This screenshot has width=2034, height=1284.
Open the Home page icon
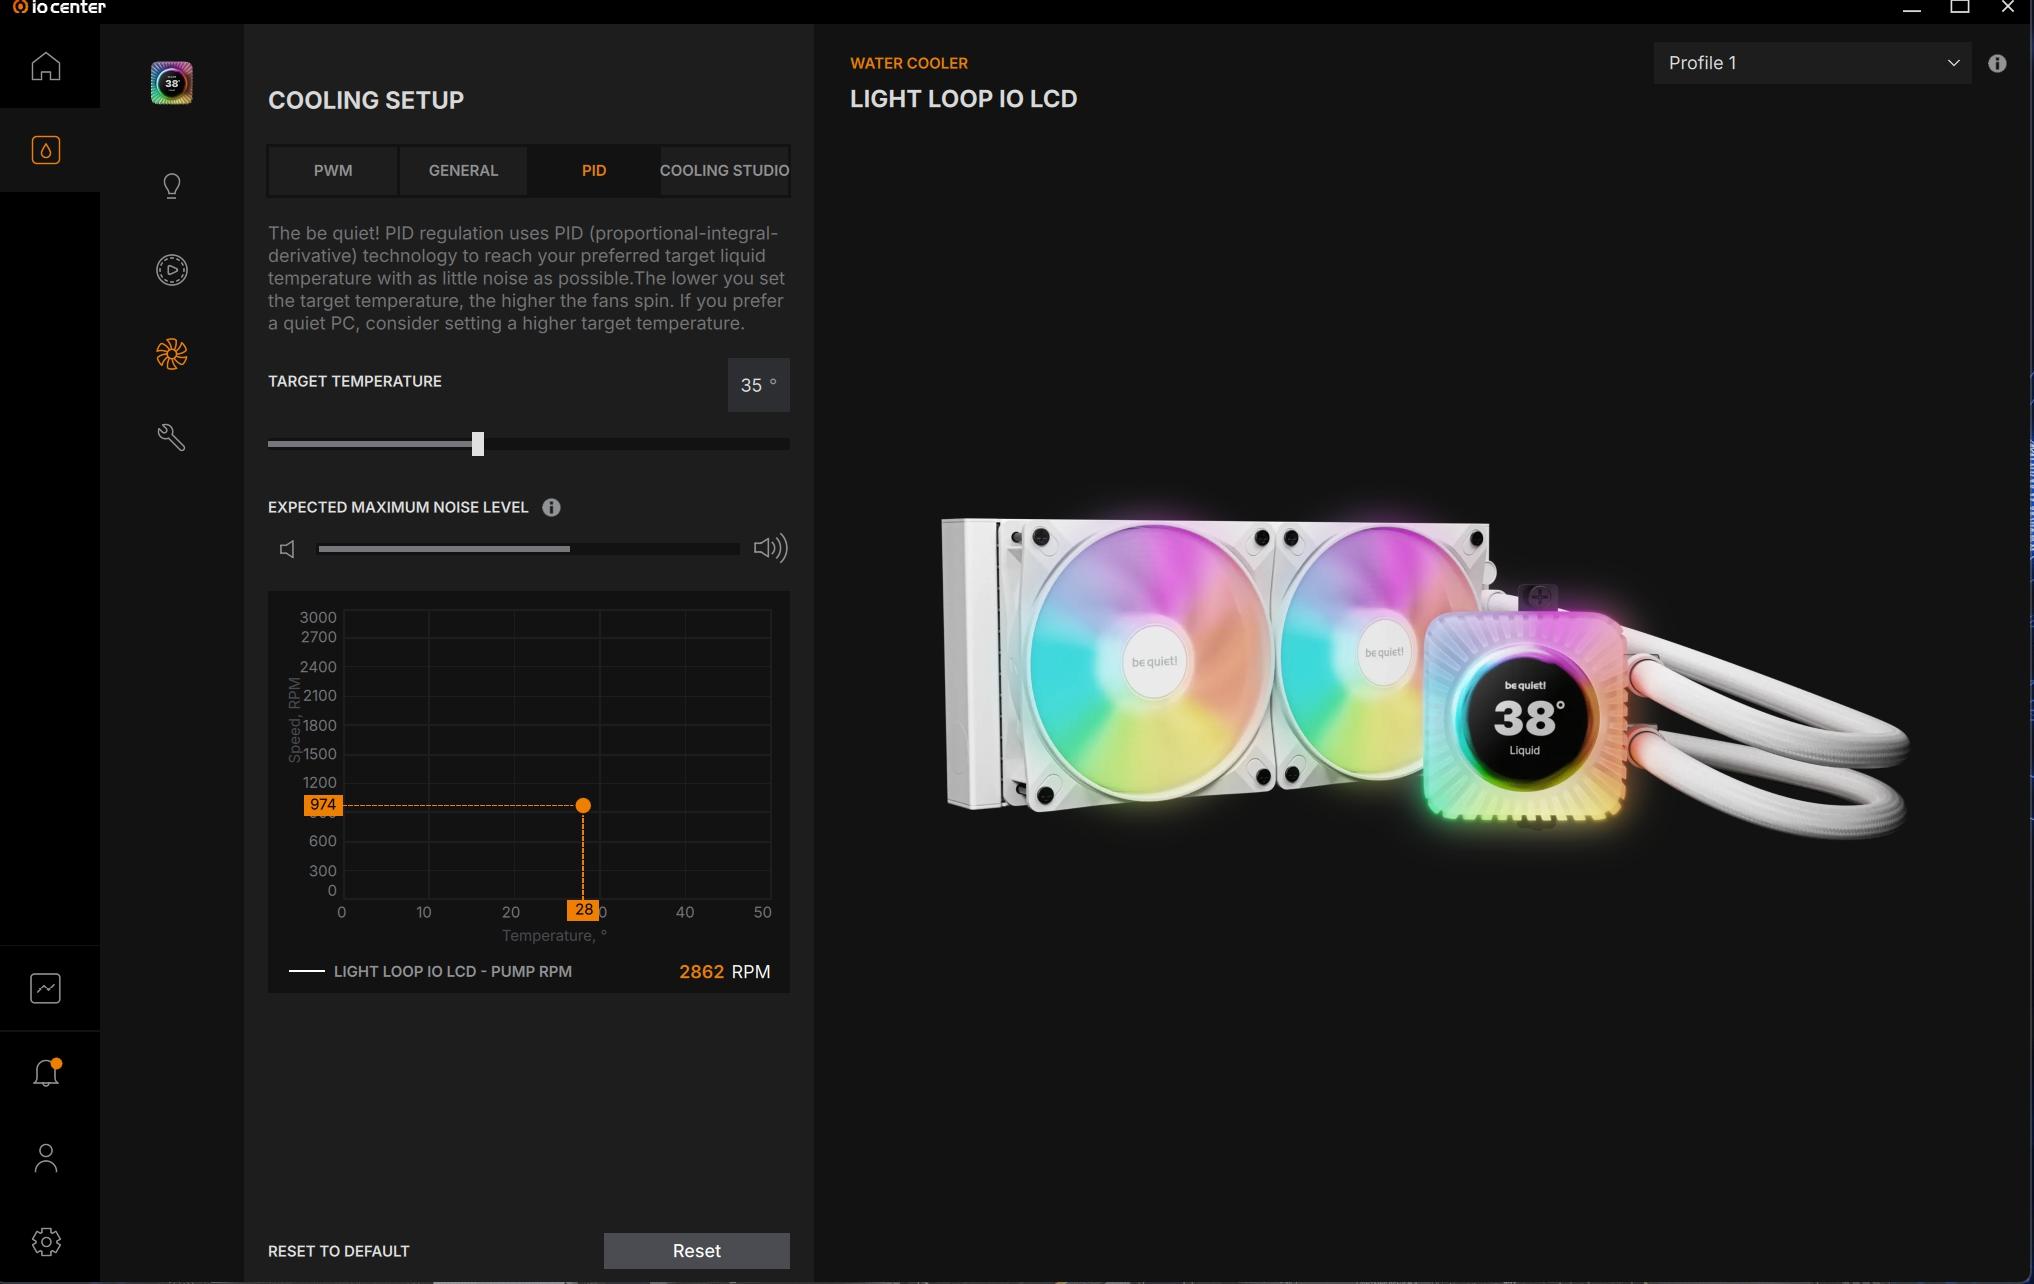click(46, 66)
